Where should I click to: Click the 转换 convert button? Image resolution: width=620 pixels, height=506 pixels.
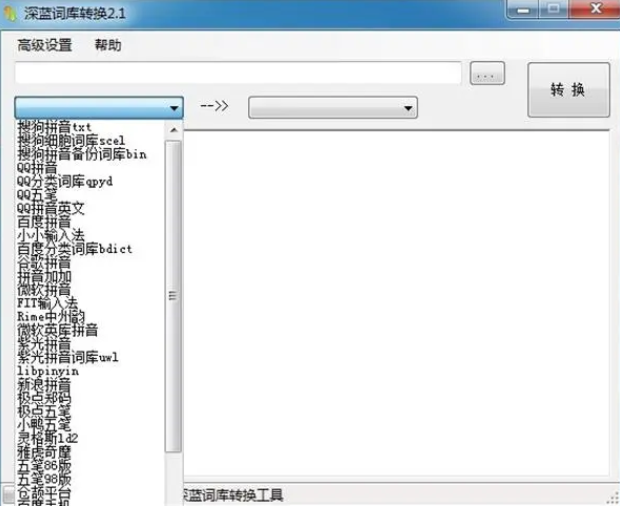(569, 90)
